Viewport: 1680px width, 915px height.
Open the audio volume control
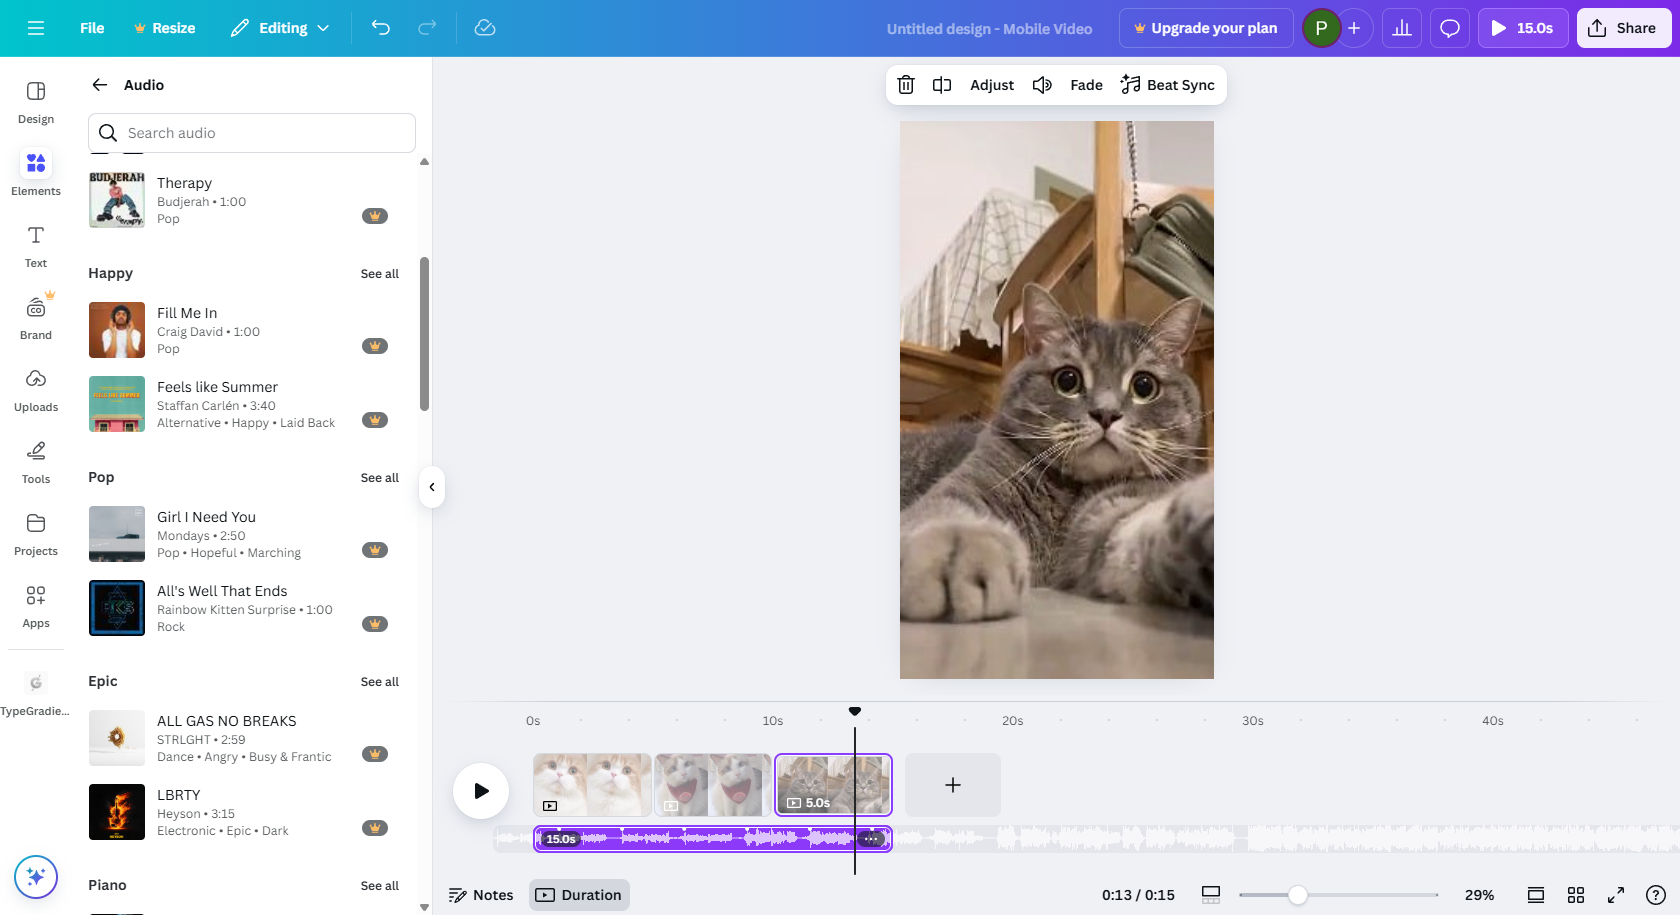tap(1042, 85)
